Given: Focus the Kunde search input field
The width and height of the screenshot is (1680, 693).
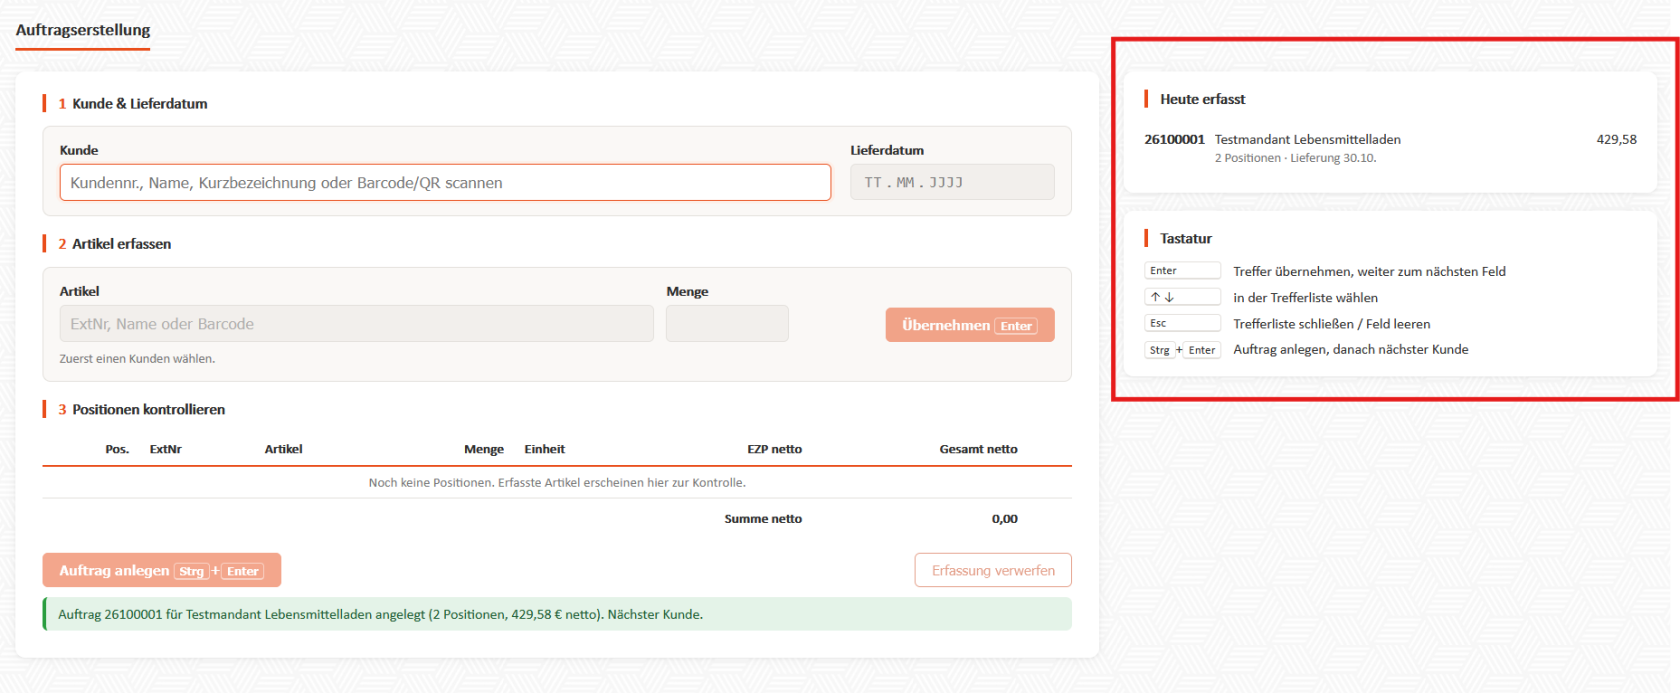Looking at the screenshot, I should [x=445, y=183].
